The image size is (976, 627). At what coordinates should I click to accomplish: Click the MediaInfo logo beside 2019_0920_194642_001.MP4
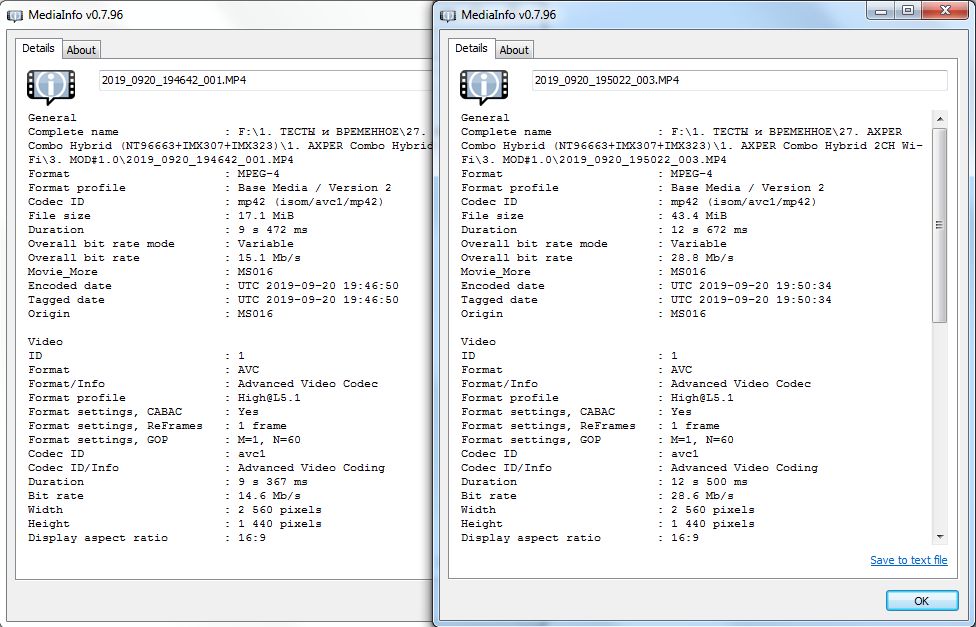click(x=50, y=87)
